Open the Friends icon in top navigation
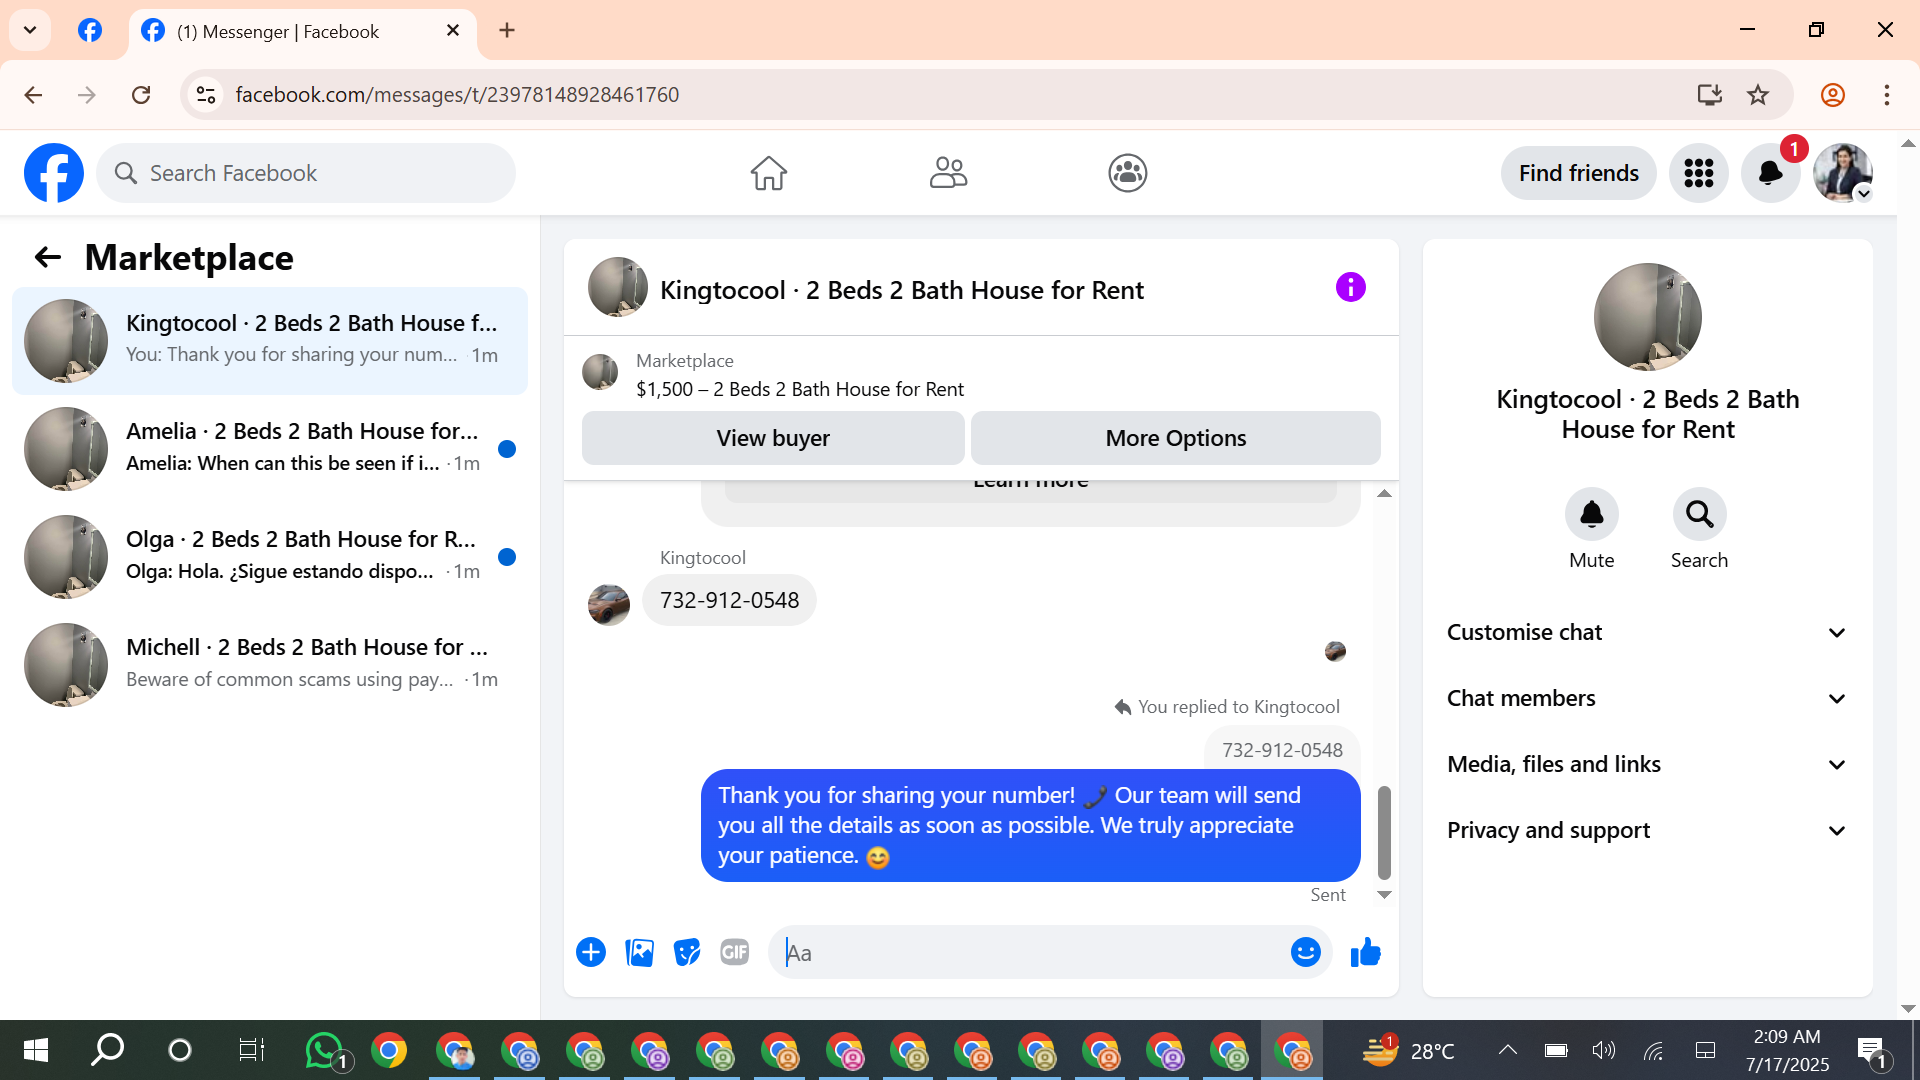Viewport: 1920px width, 1080px height. point(948,173)
